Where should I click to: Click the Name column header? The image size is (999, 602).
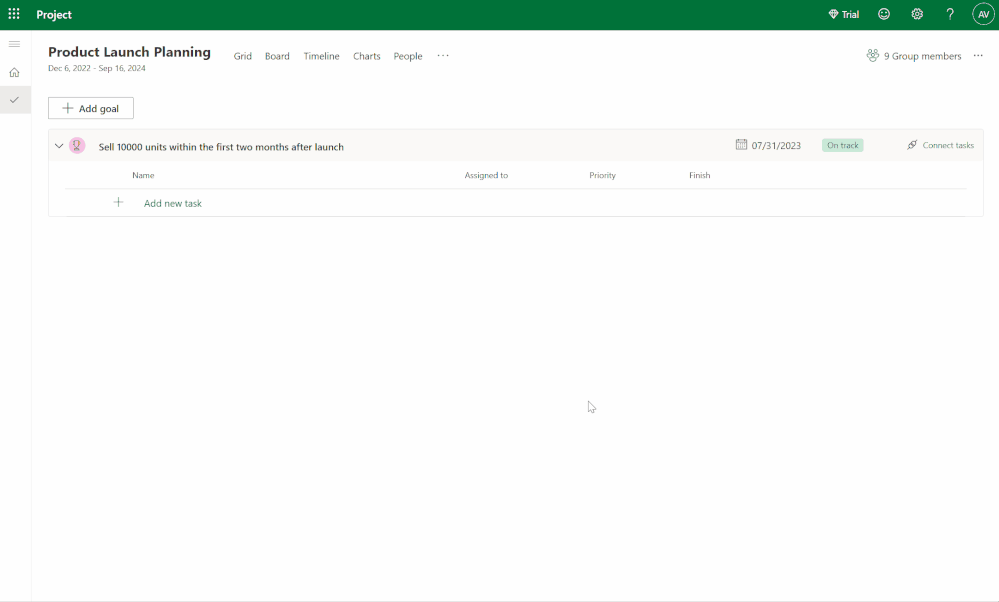click(143, 175)
